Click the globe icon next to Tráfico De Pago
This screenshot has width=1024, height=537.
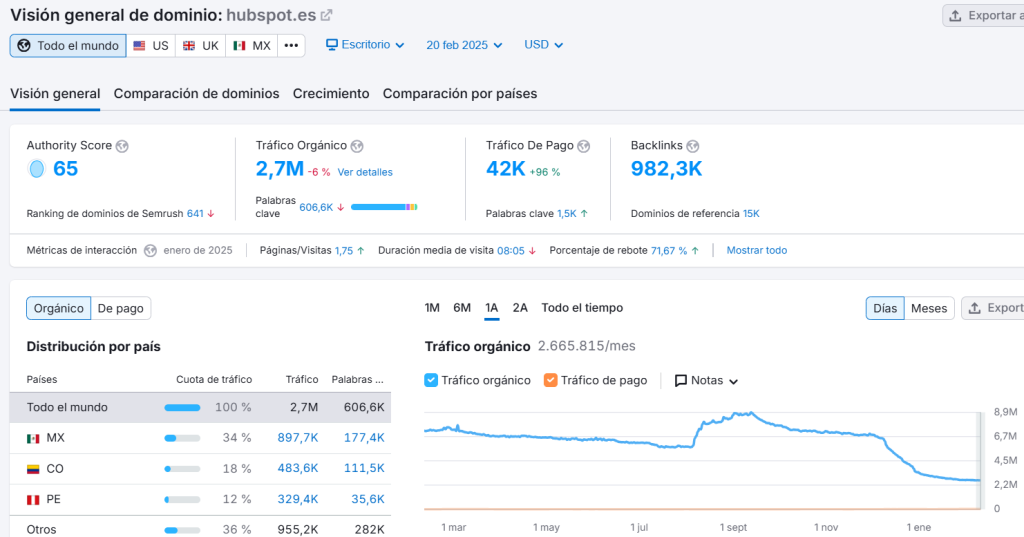pos(584,146)
